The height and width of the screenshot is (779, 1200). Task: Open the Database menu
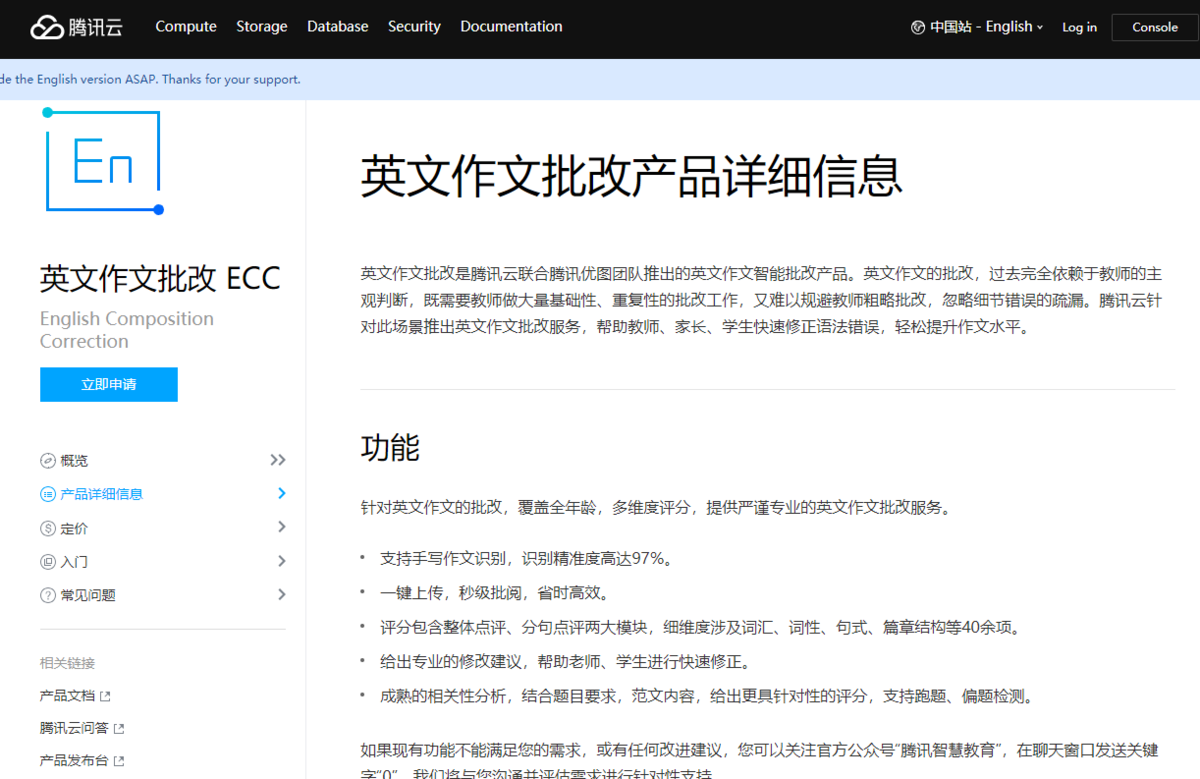(x=338, y=27)
